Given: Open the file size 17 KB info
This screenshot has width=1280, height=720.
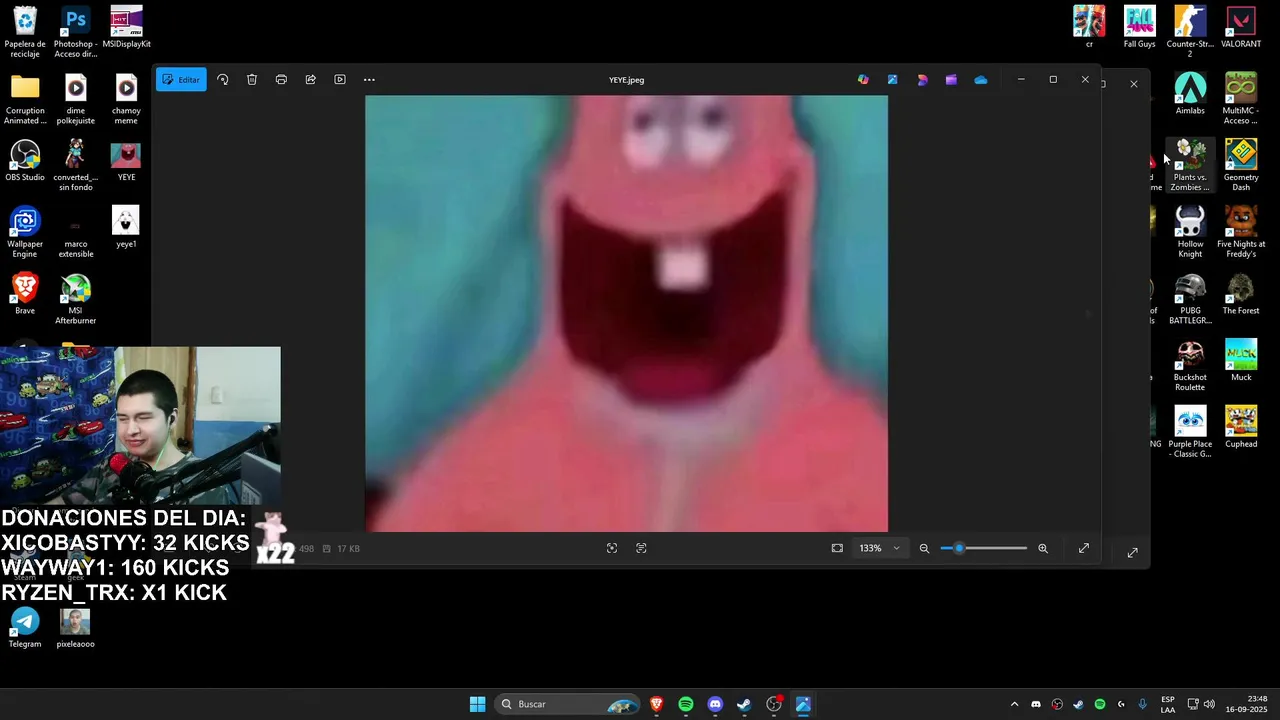Looking at the screenshot, I should [343, 548].
